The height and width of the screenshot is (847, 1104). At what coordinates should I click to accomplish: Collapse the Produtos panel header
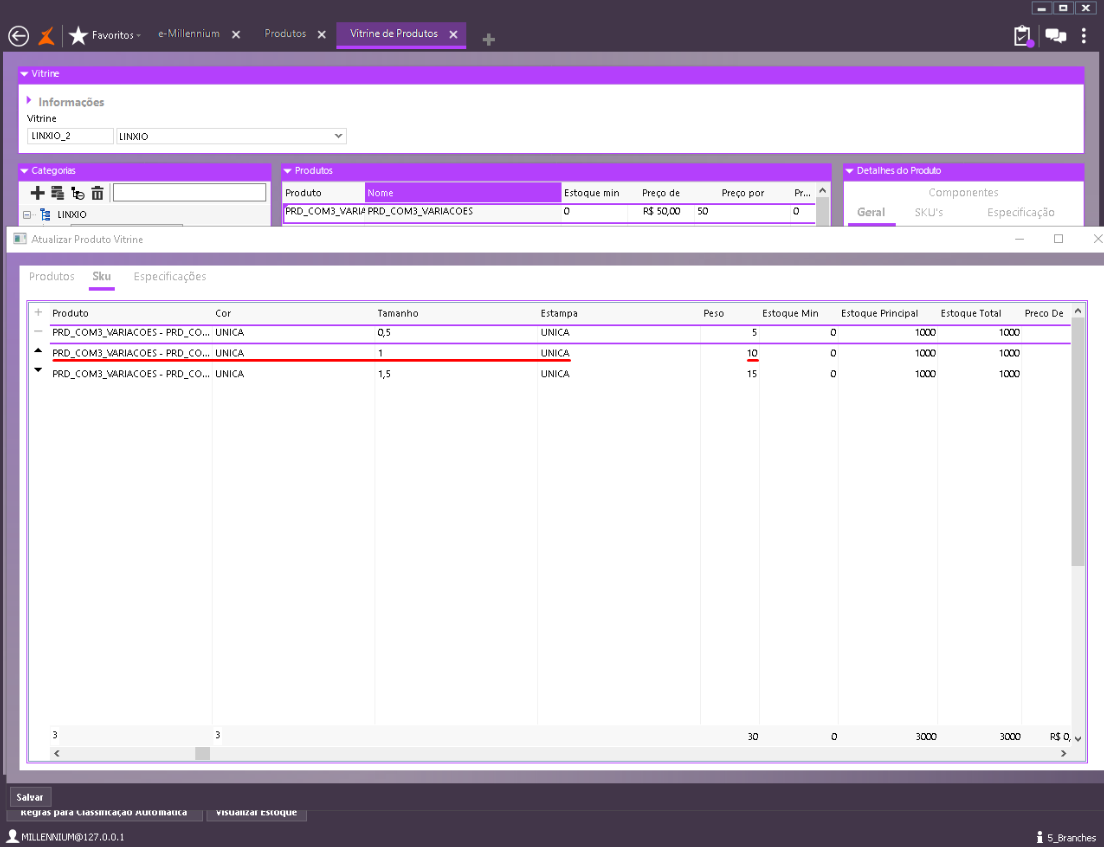288,171
